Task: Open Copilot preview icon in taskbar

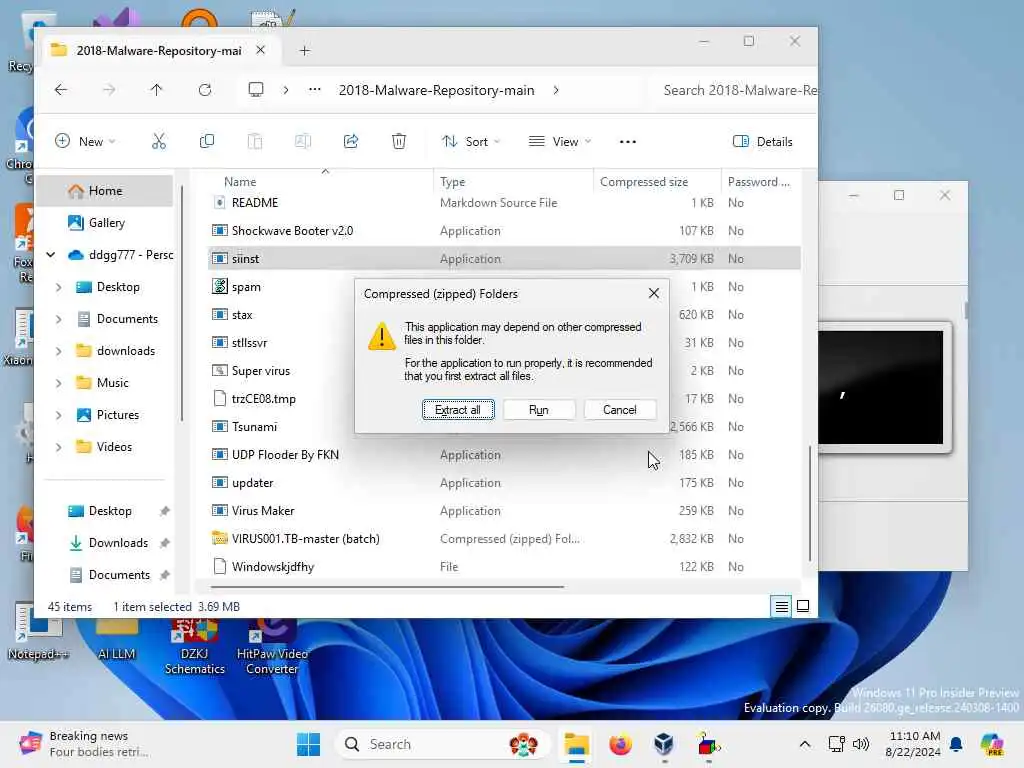Action: [992, 744]
